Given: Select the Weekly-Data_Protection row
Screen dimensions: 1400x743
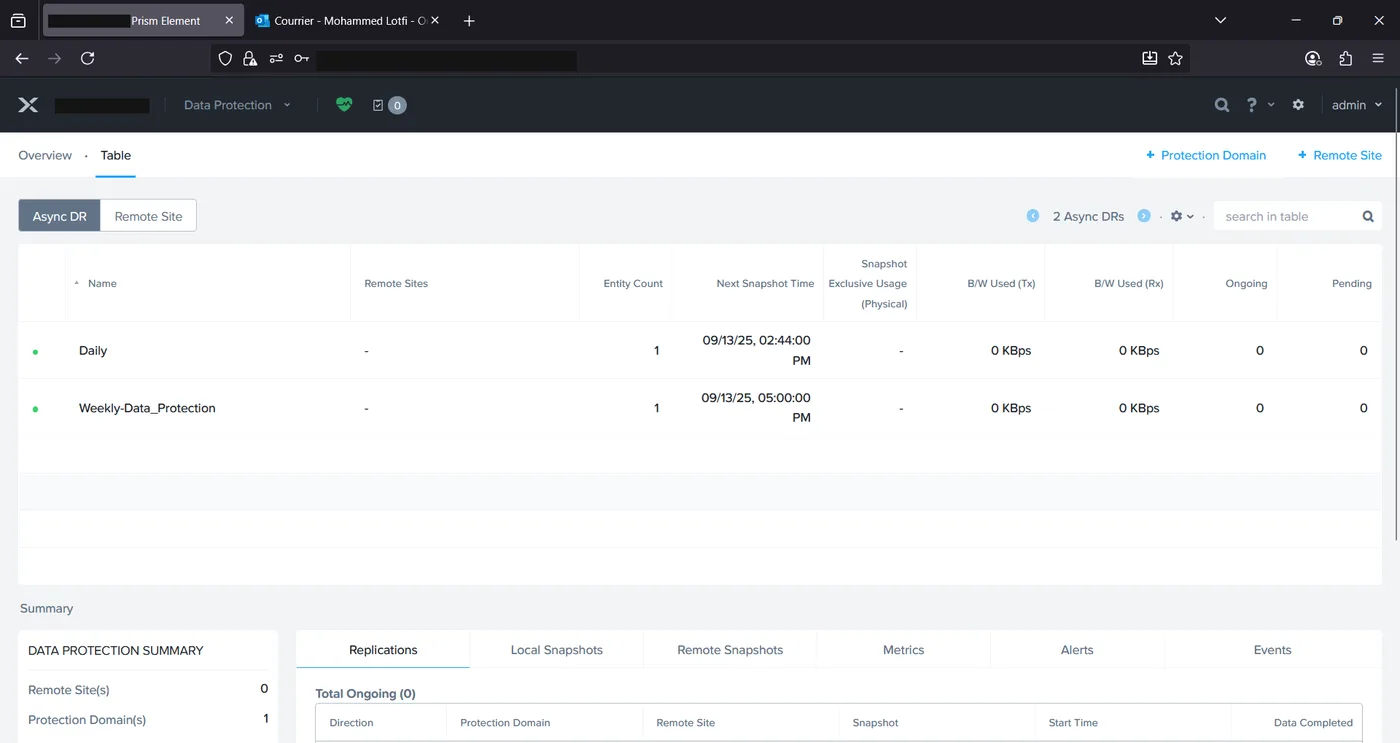Looking at the screenshot, I should (x=700, y=408).
